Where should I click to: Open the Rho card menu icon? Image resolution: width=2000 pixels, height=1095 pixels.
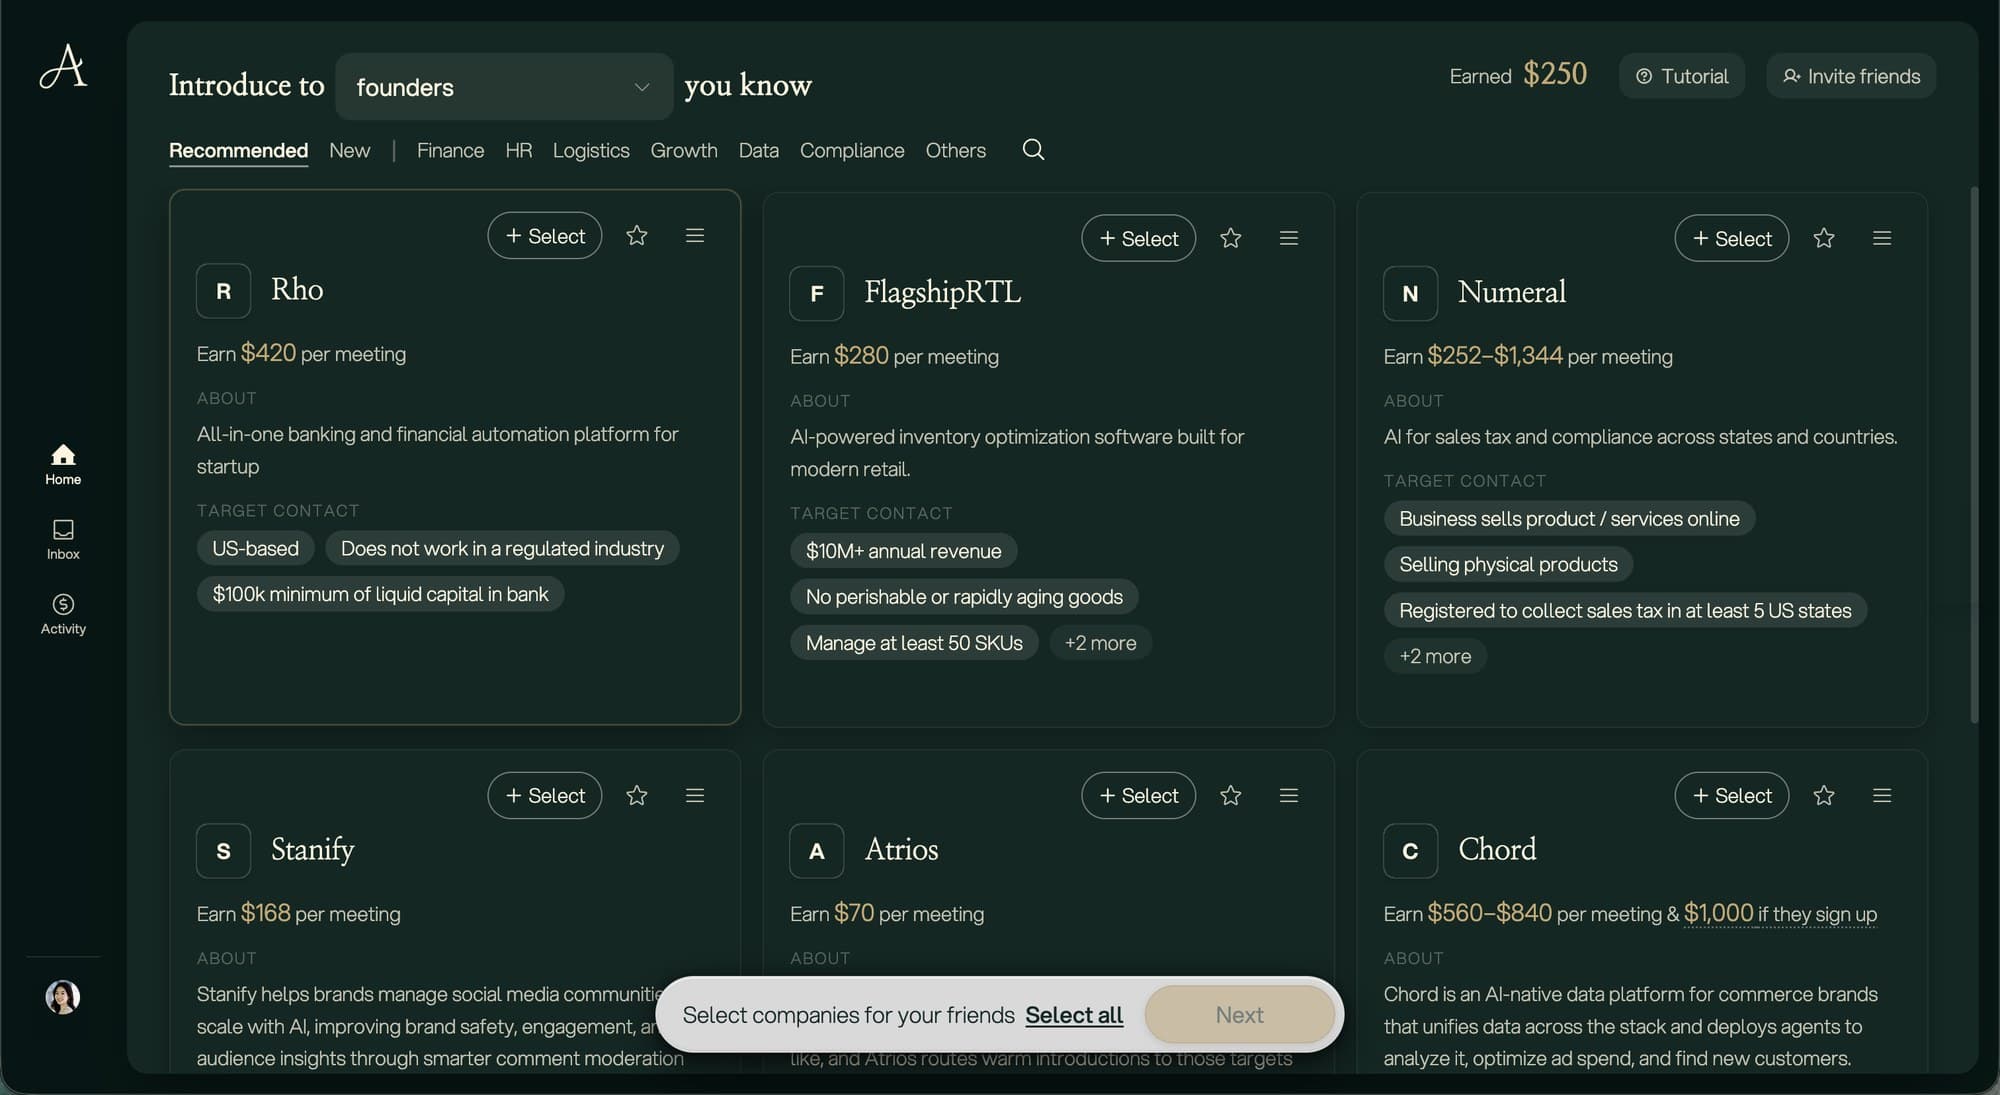click(x=695, y=236)
